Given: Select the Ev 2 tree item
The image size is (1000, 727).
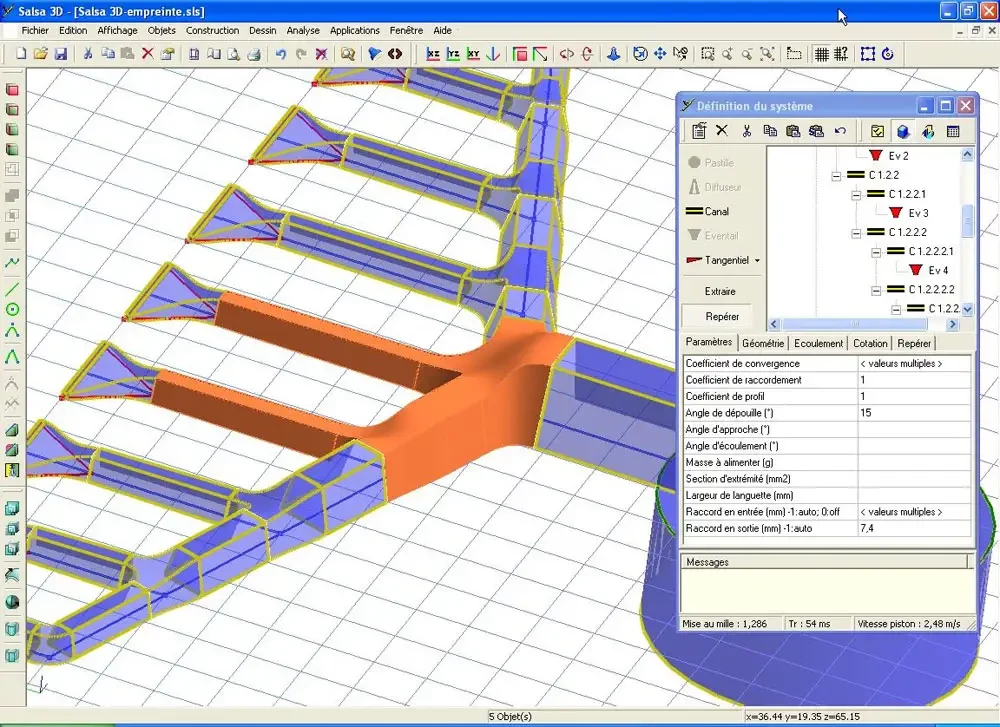Looking at the screenshot, I should pos(898,156).
